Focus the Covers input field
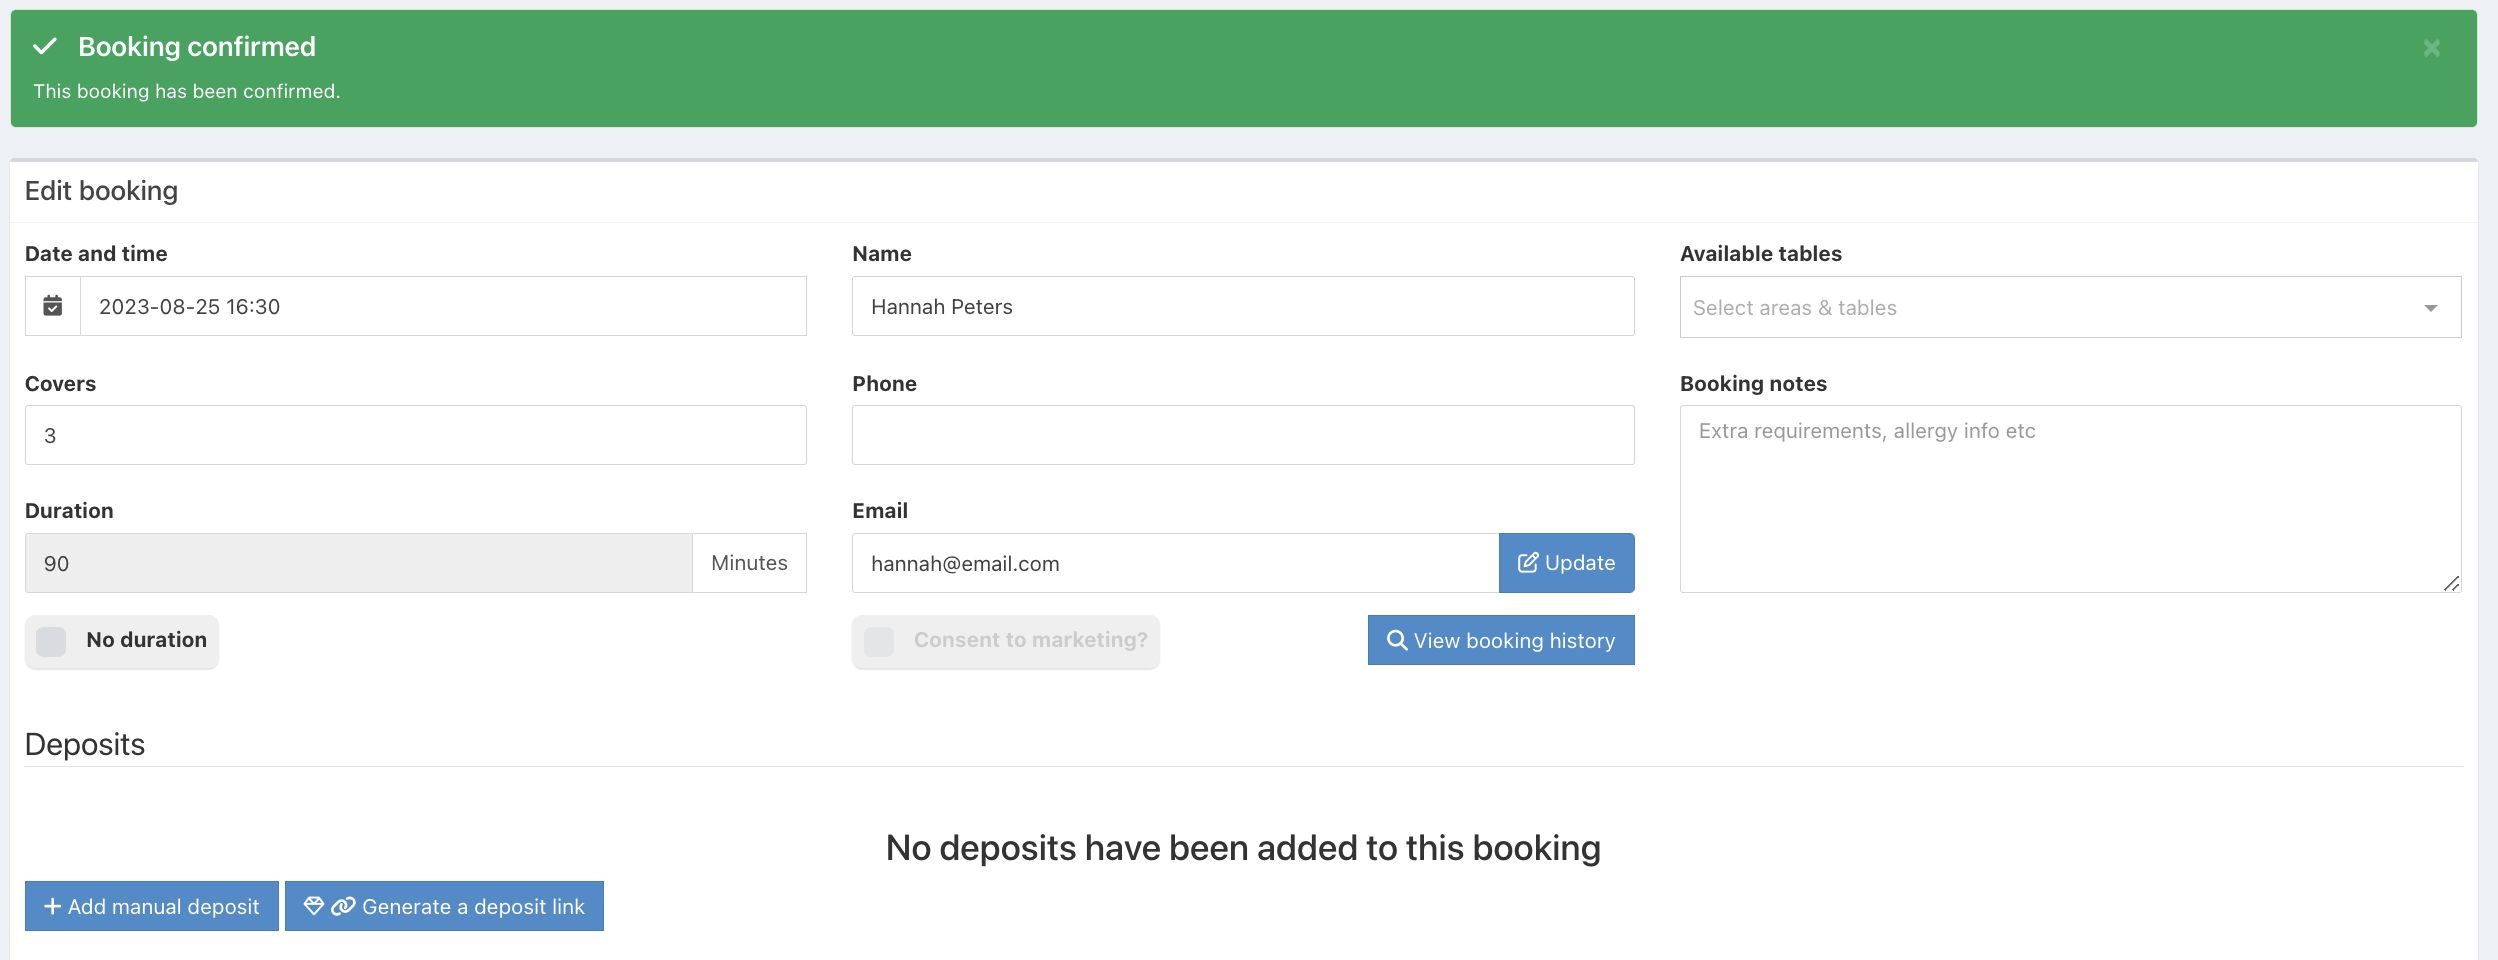Screen dimensions: 2498x960 [x=416, y=435]
